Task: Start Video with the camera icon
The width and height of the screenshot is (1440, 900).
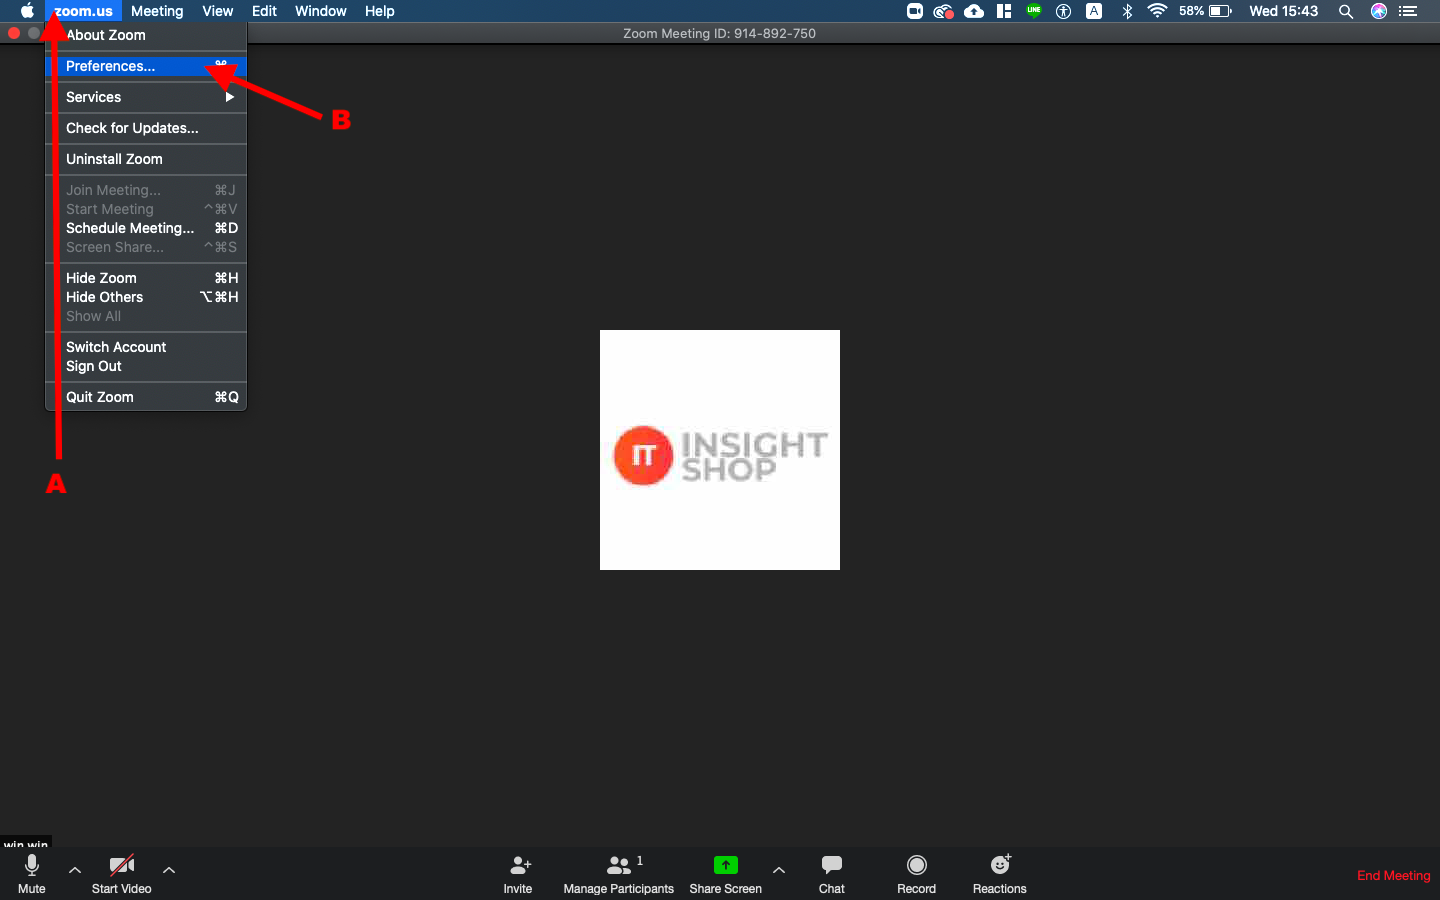Action: [121, 873]
